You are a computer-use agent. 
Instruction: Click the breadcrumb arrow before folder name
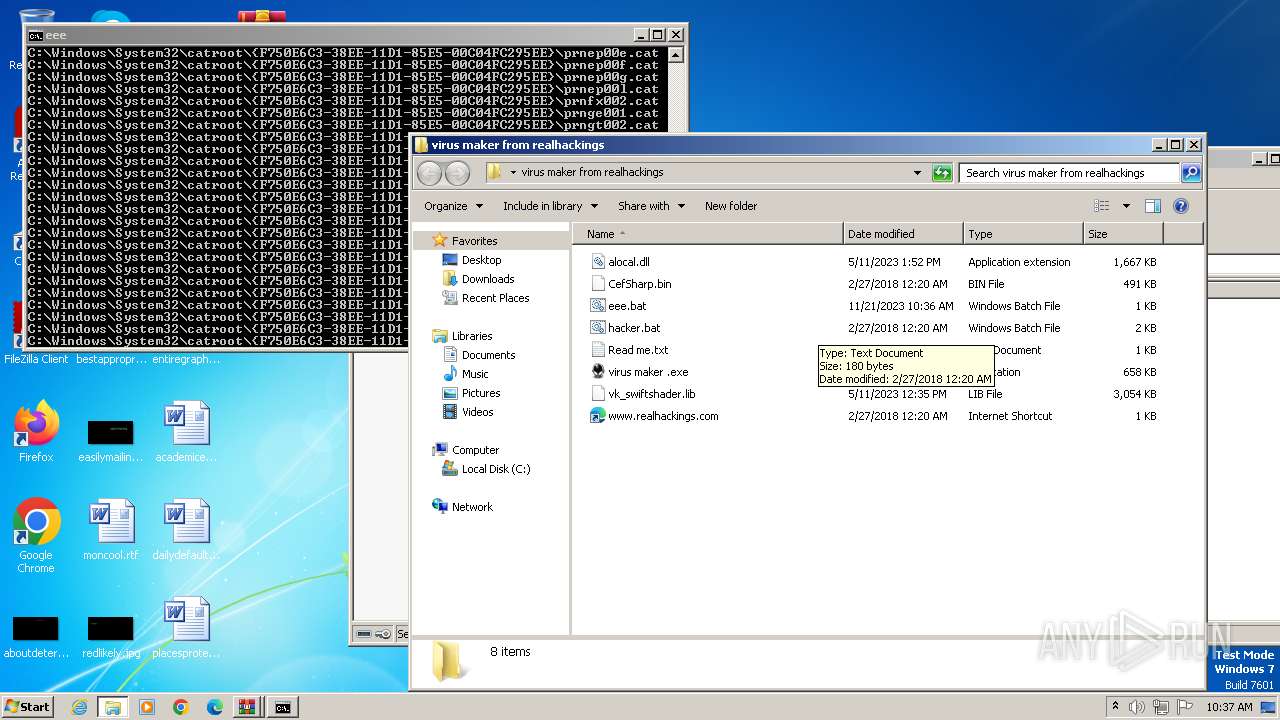click(x=513, y=172)
